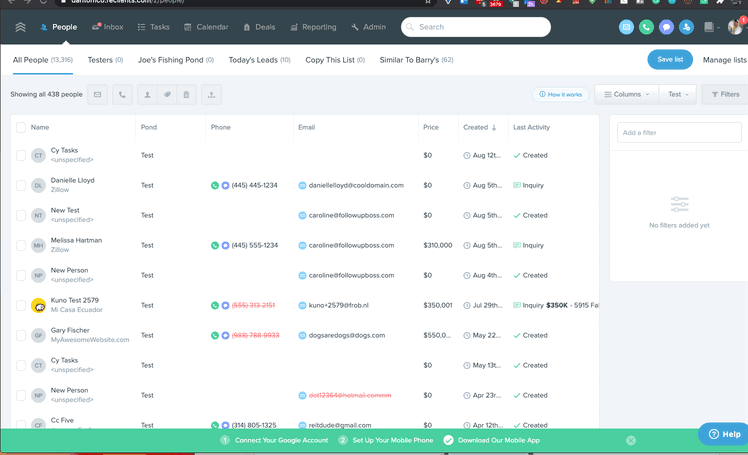Click the Help button
This screenshot has width=748, height=455.
(x=724, y=434)
